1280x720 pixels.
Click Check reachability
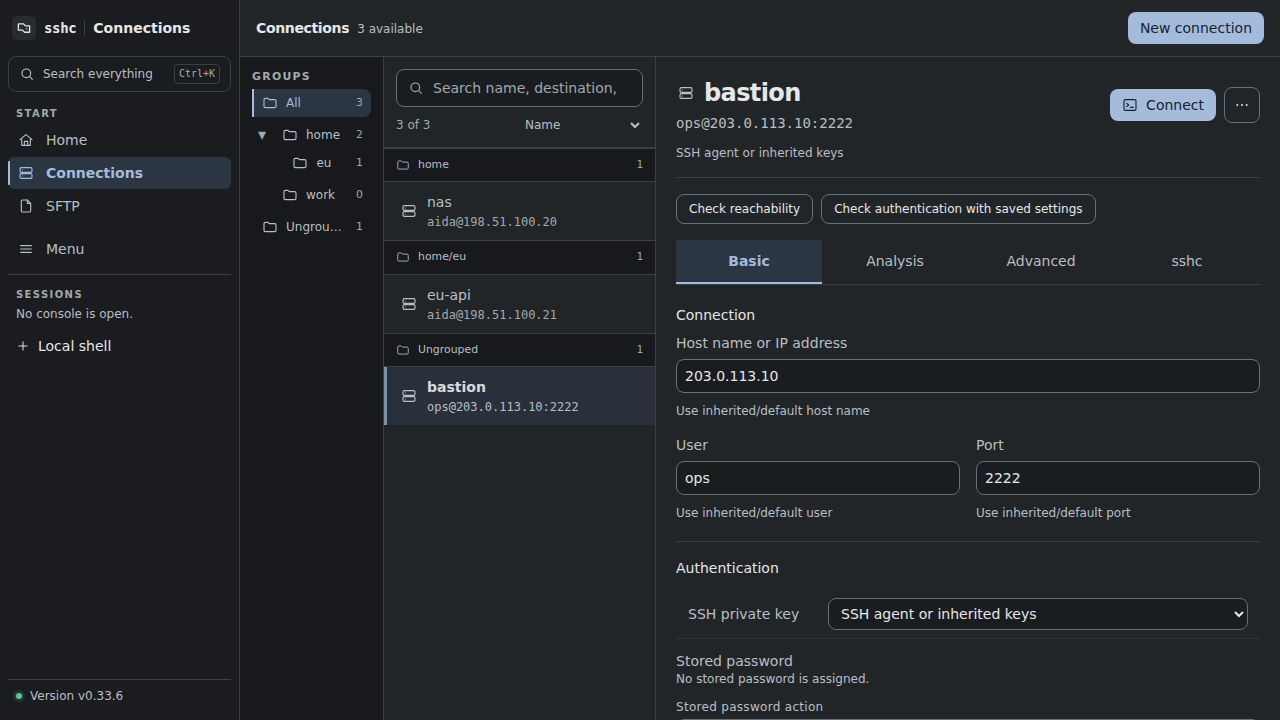[744, 209]
